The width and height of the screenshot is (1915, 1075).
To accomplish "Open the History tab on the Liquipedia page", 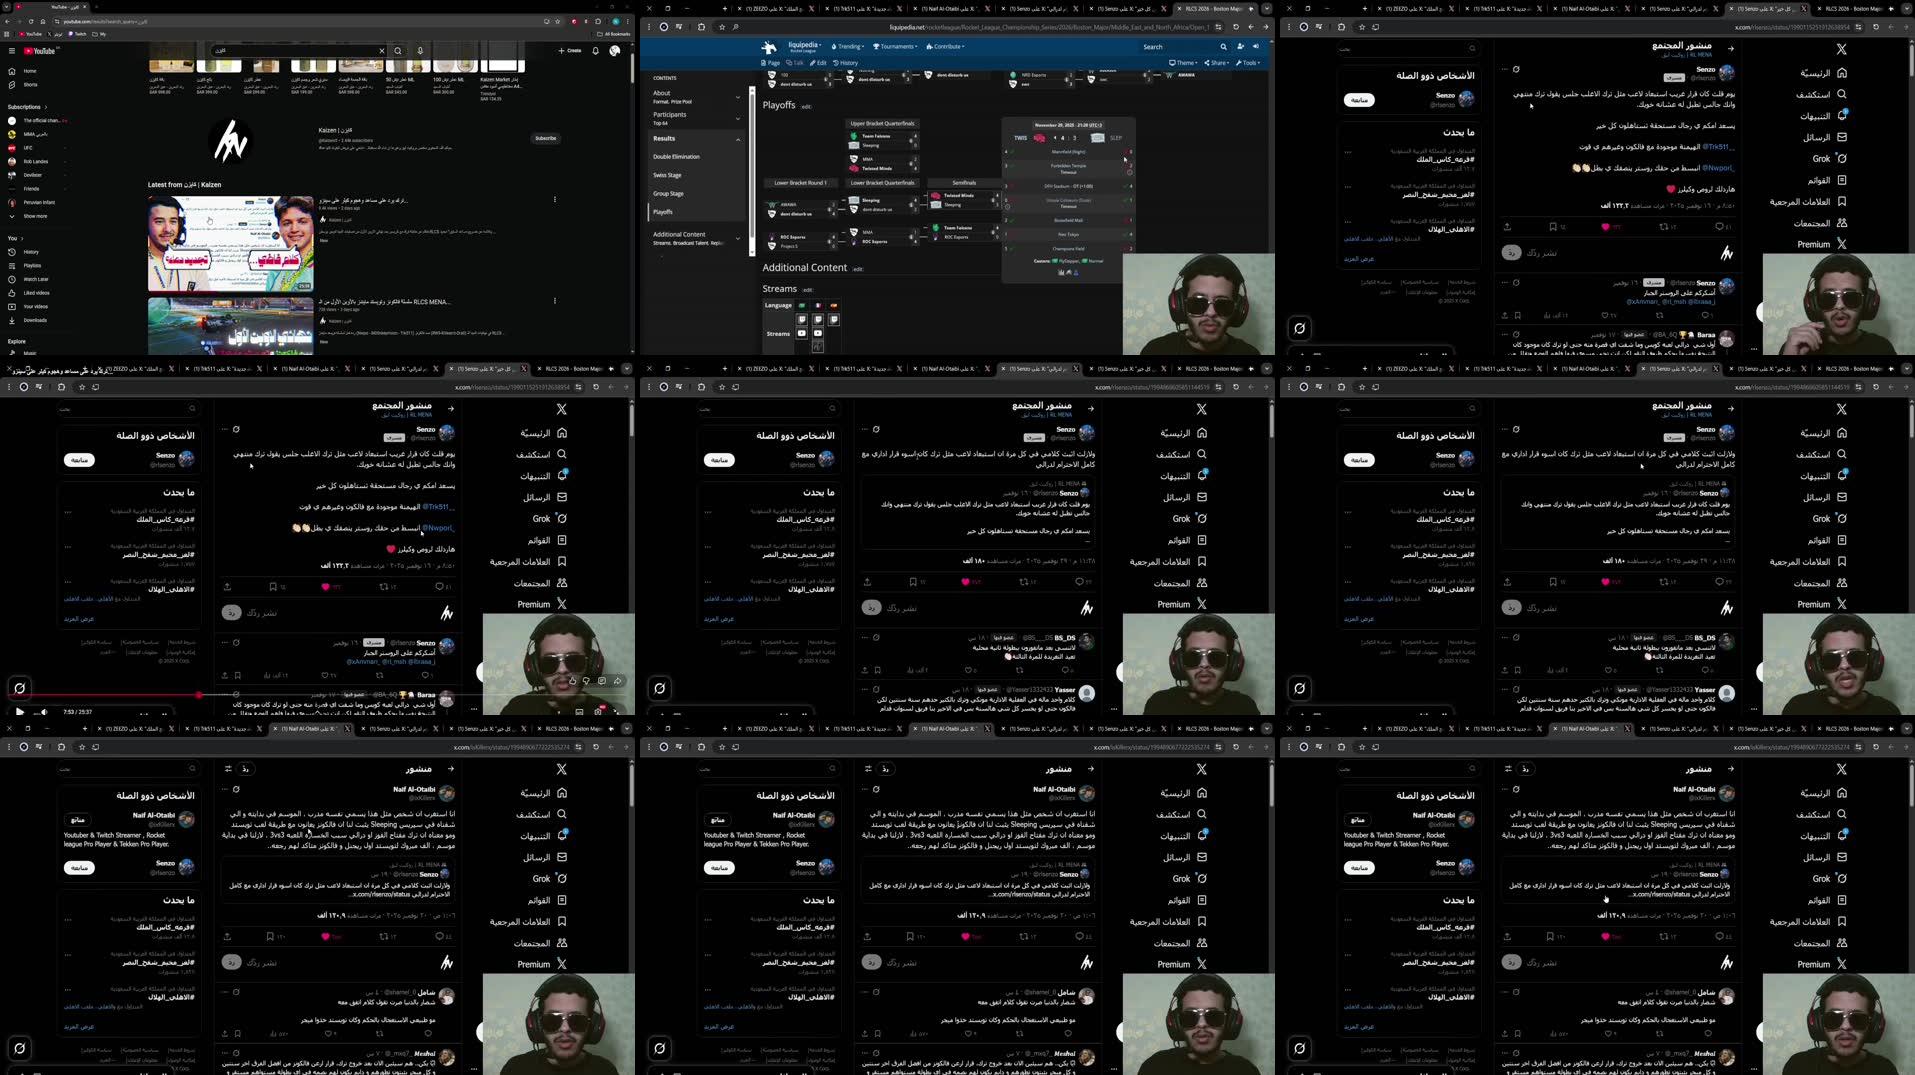I will 846,62.
